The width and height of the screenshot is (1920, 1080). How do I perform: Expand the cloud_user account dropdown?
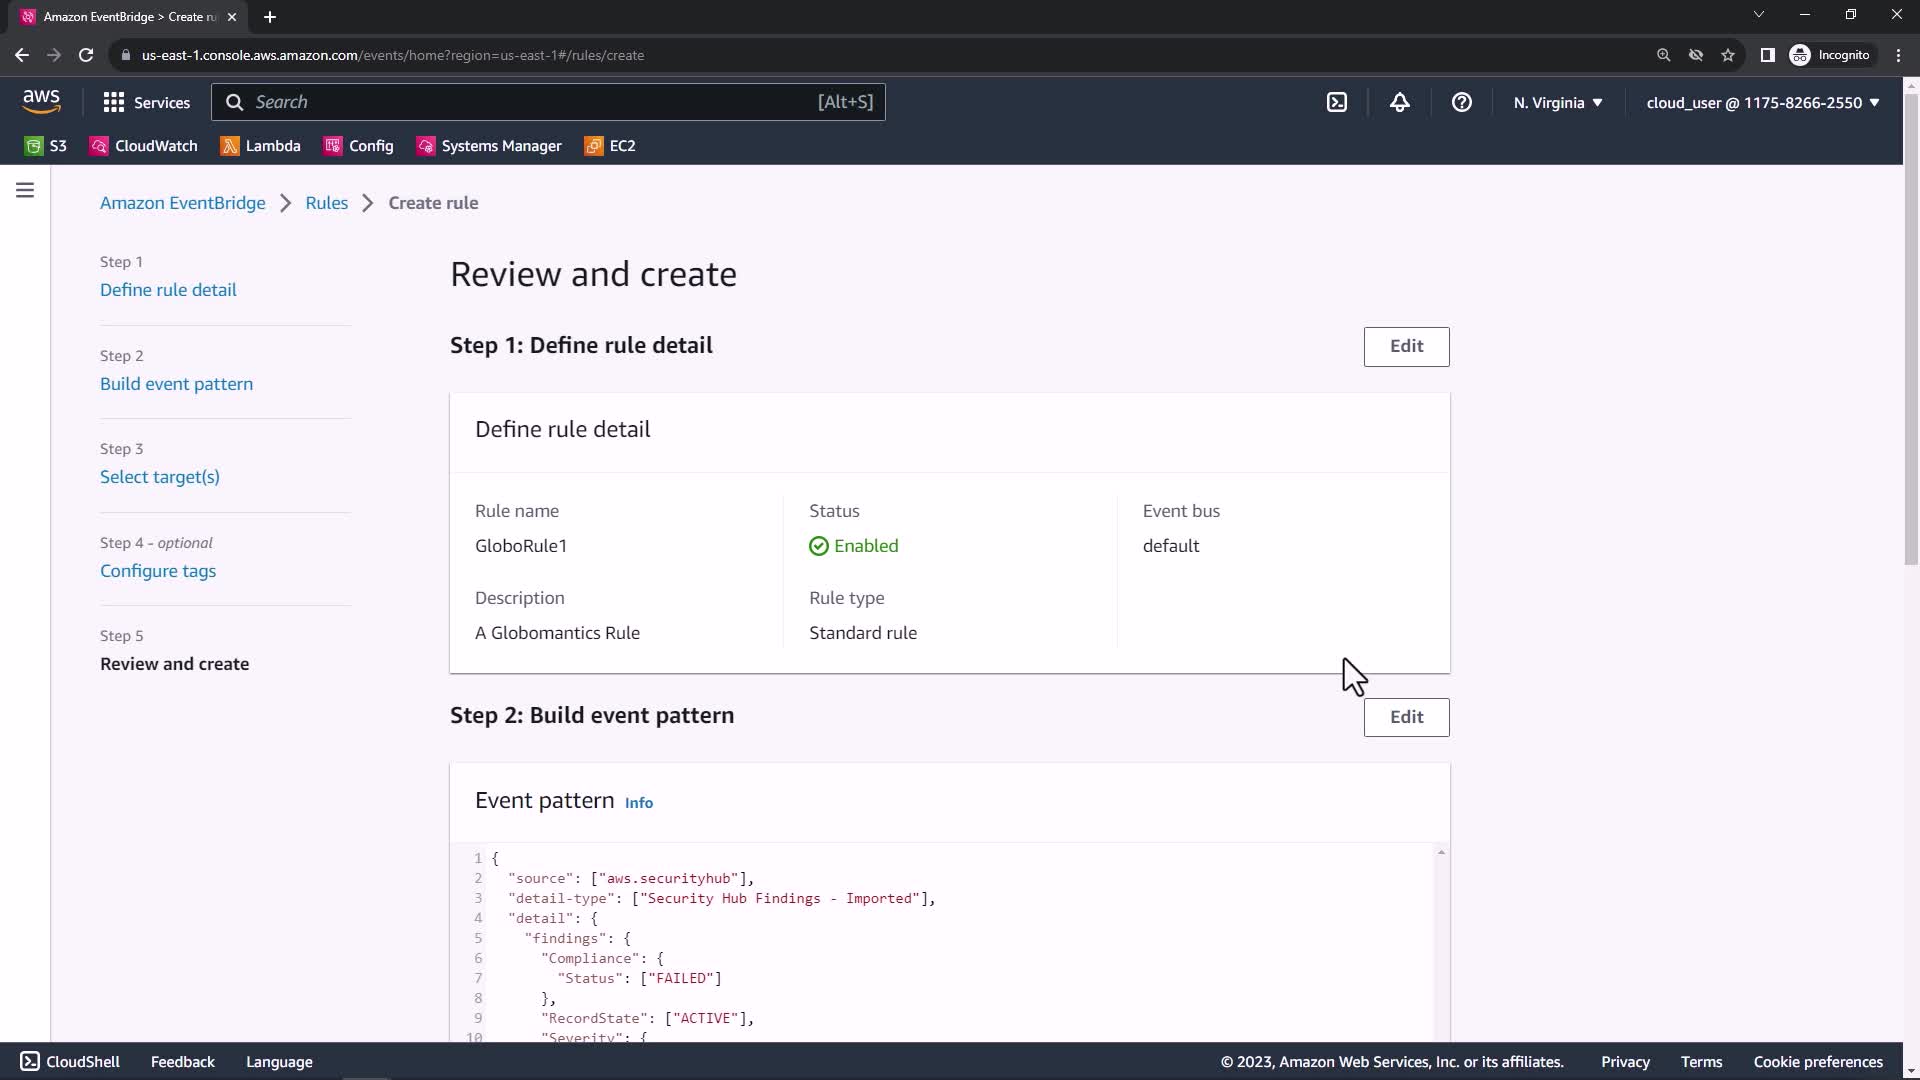(1762, 102)
